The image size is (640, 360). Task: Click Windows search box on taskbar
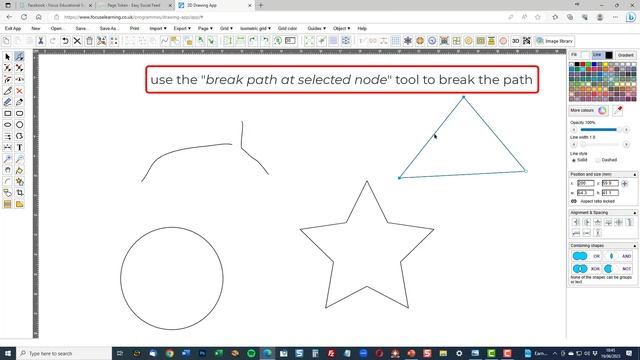[64, 353]
